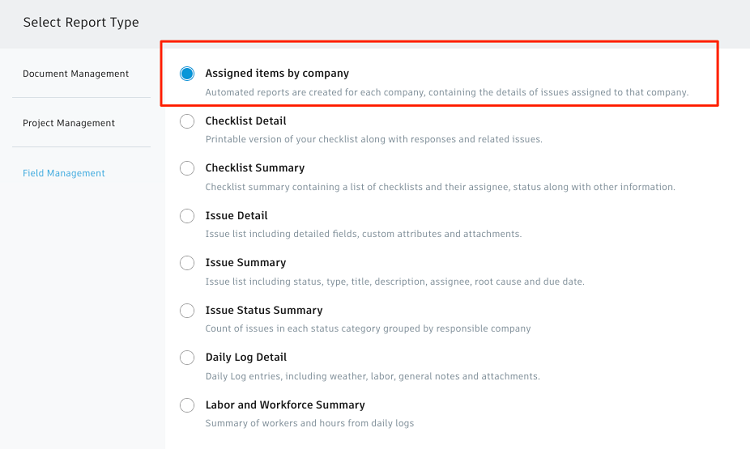Click the Issue Detail report title
750x449 pixels.
pos(237,215)
